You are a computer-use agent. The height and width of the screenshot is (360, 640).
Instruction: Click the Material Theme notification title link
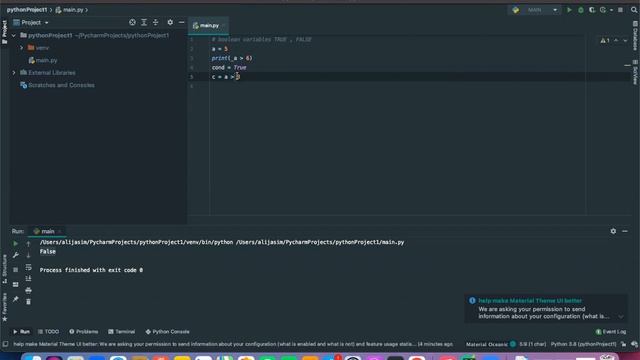click(x=530, y=301)
